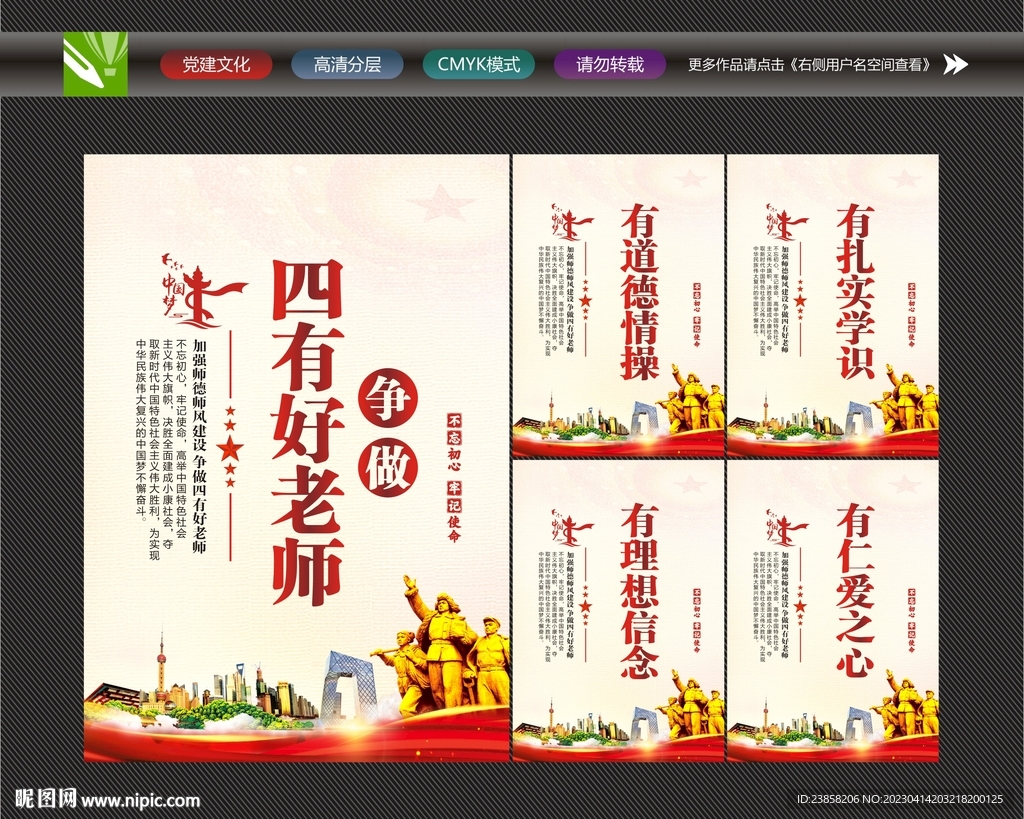Click the 加强师德师风建设 heading on main poster
This screenshot has height=819, width=1024.
pyautogui.click(x=200, y=393)
